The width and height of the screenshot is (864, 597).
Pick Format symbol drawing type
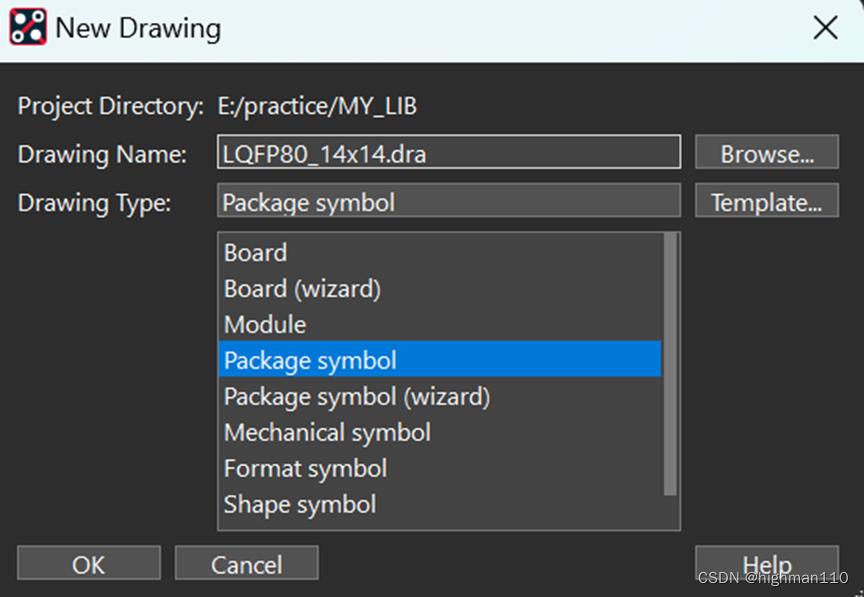coord(305,469)
